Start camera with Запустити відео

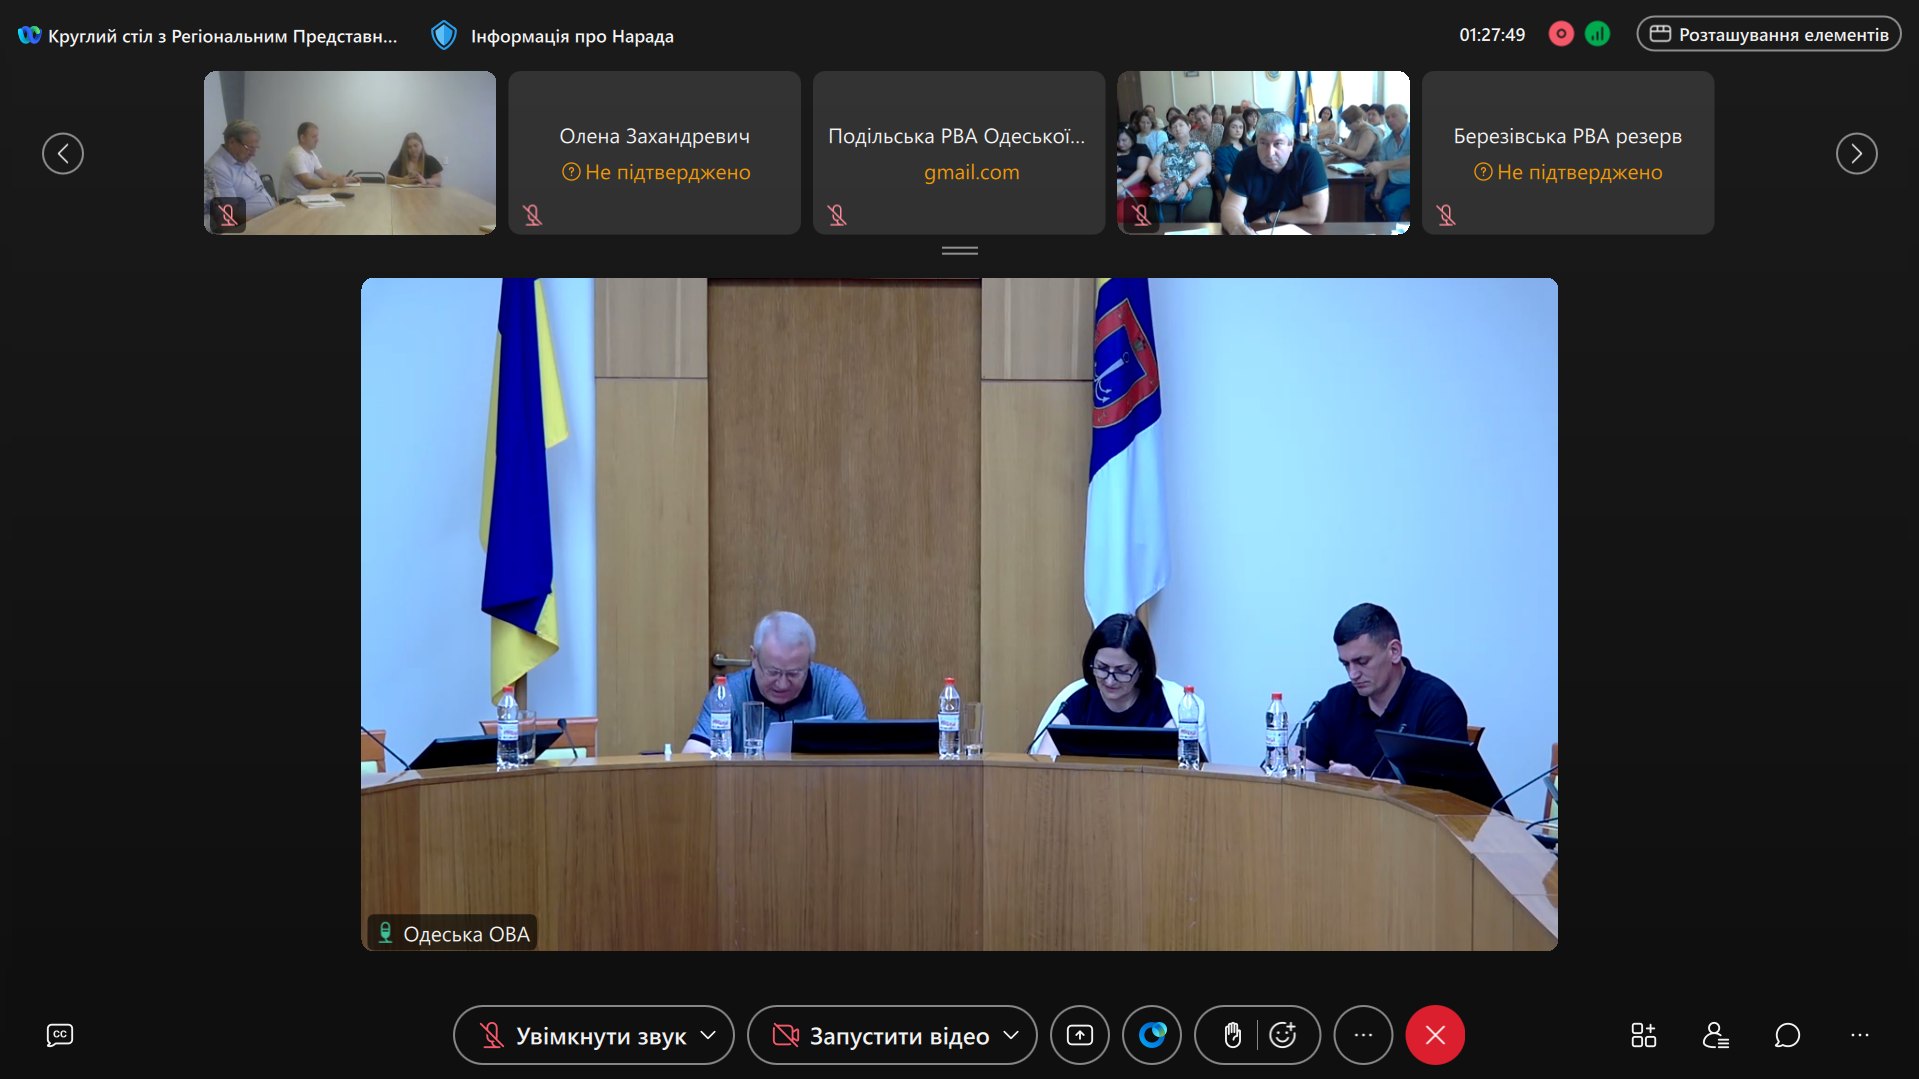tap(882, 1035)
